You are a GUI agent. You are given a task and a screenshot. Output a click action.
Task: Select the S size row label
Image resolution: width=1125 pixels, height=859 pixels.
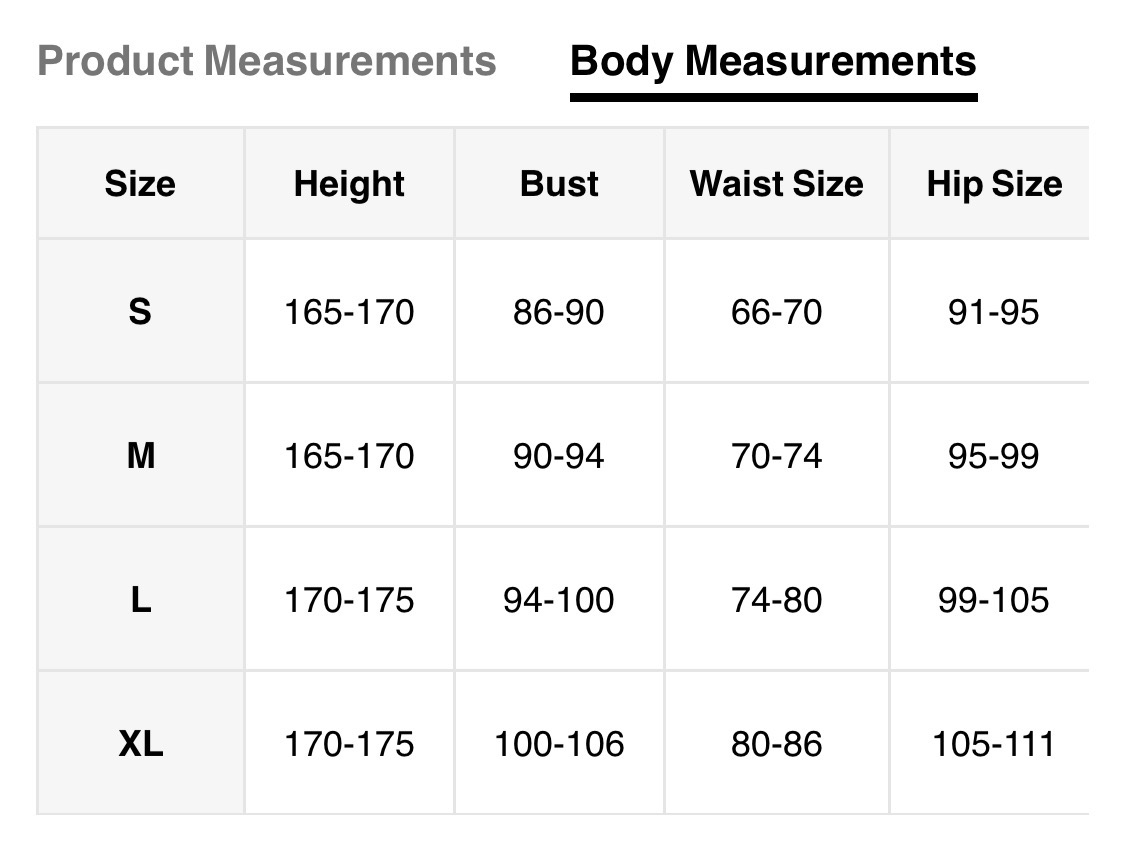140,312
